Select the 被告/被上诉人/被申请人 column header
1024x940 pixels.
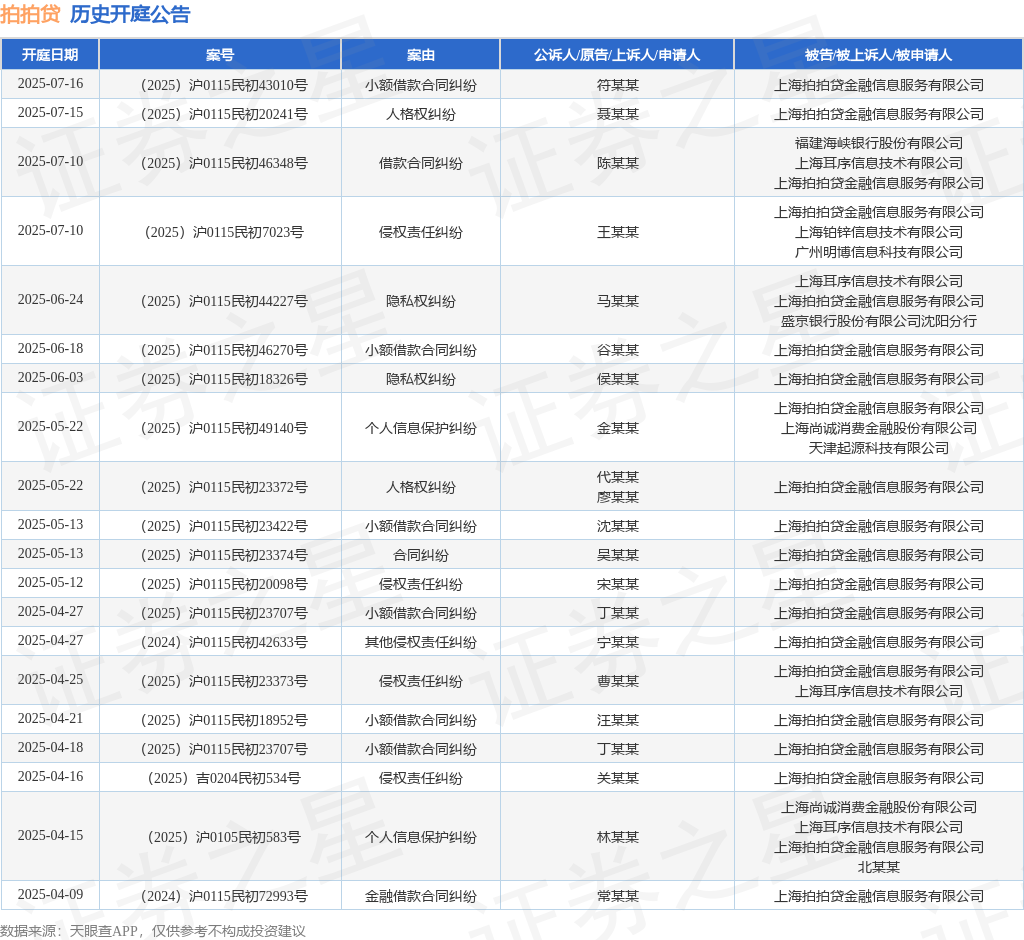coord(878,55)
